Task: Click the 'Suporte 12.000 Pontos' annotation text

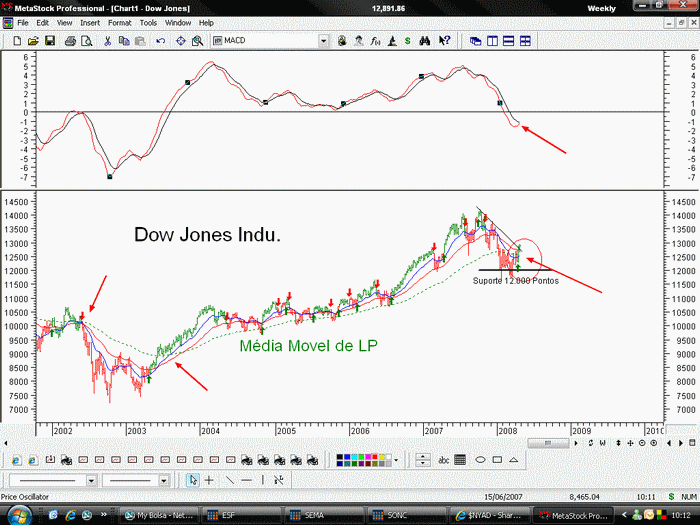Action: (516, 281)
